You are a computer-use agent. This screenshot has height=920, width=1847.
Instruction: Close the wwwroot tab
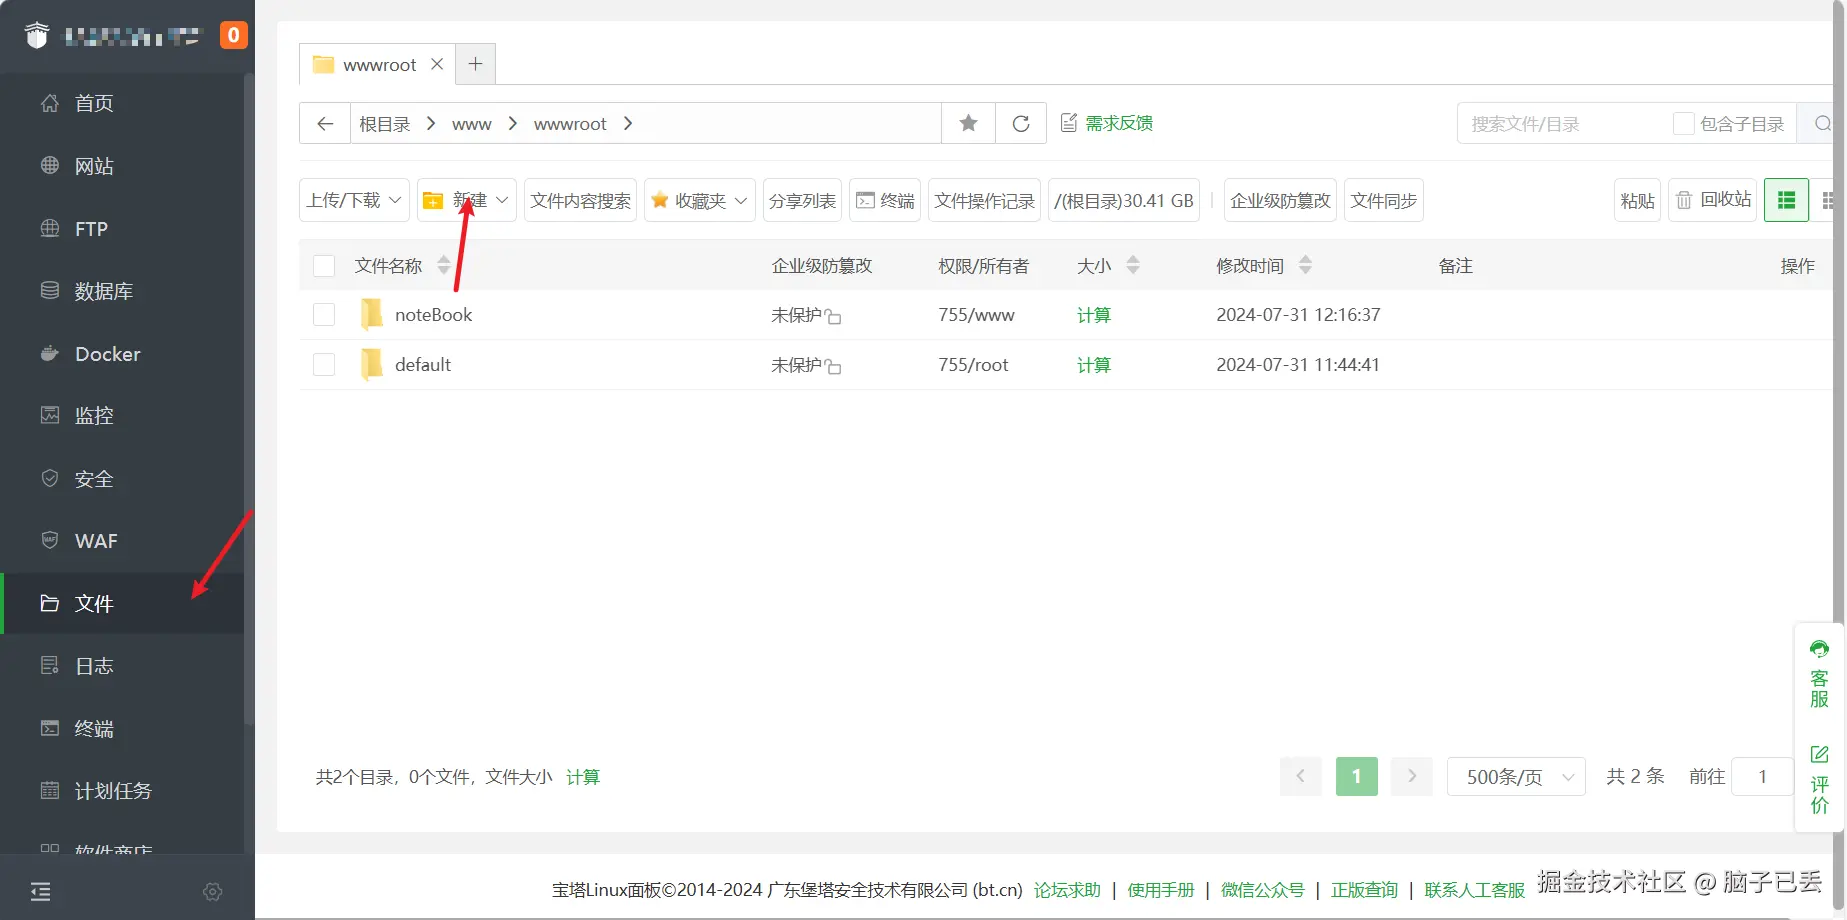click(437, 64)
